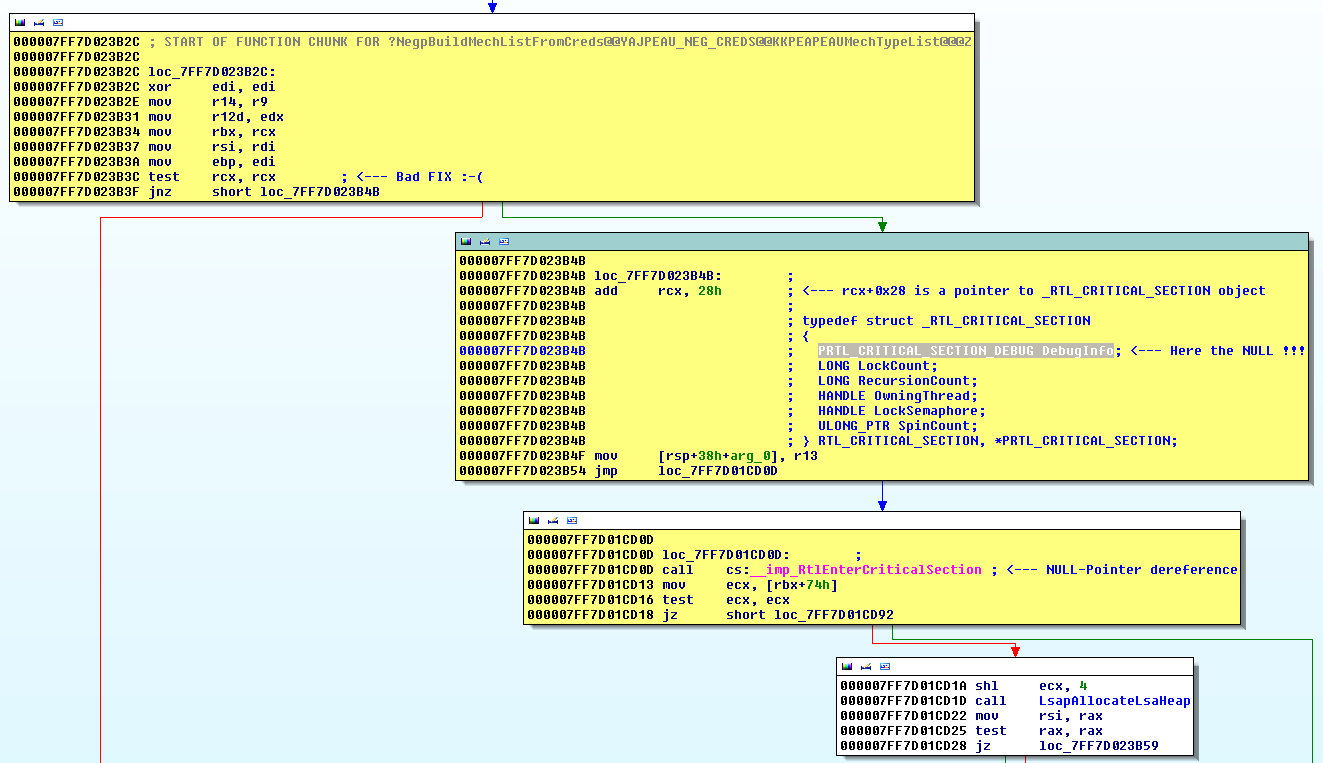Select 'mov ecx, [rbx+74h]' instruction

tap(750, 585)
